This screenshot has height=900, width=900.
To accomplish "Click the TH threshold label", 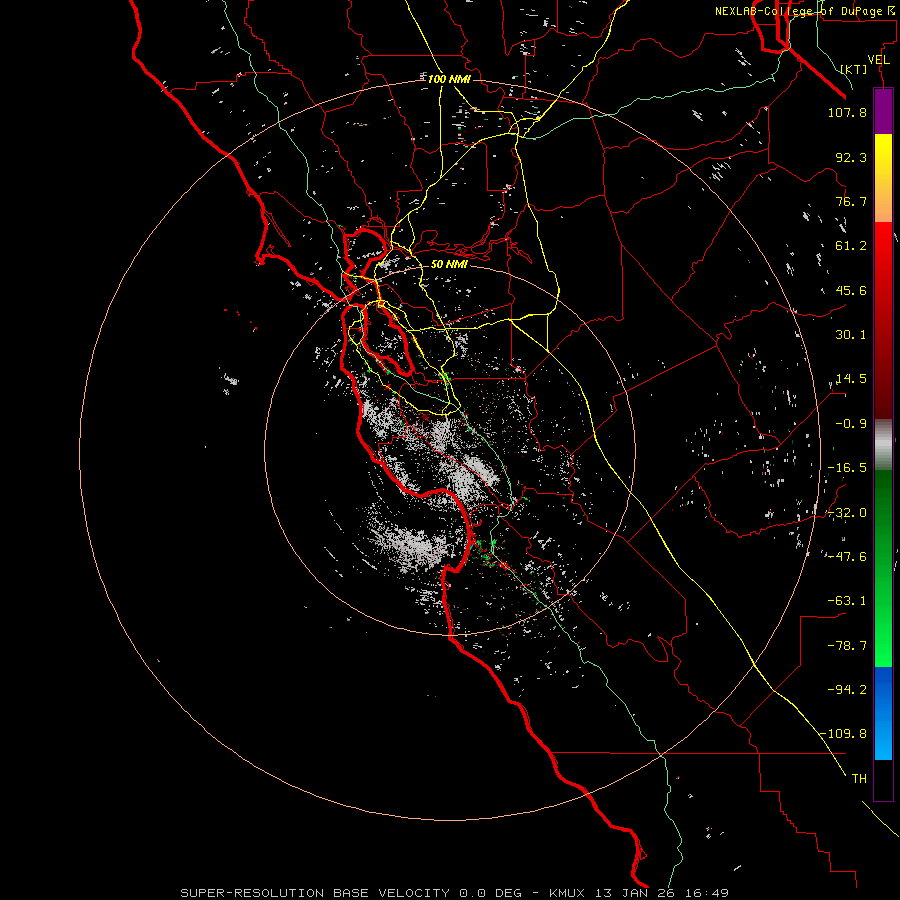I will click(x=859, y=779).
